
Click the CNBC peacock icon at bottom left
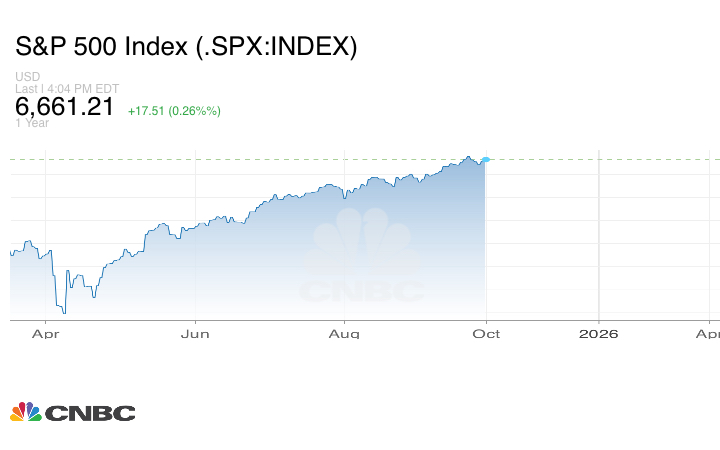[x=25, y=411]
